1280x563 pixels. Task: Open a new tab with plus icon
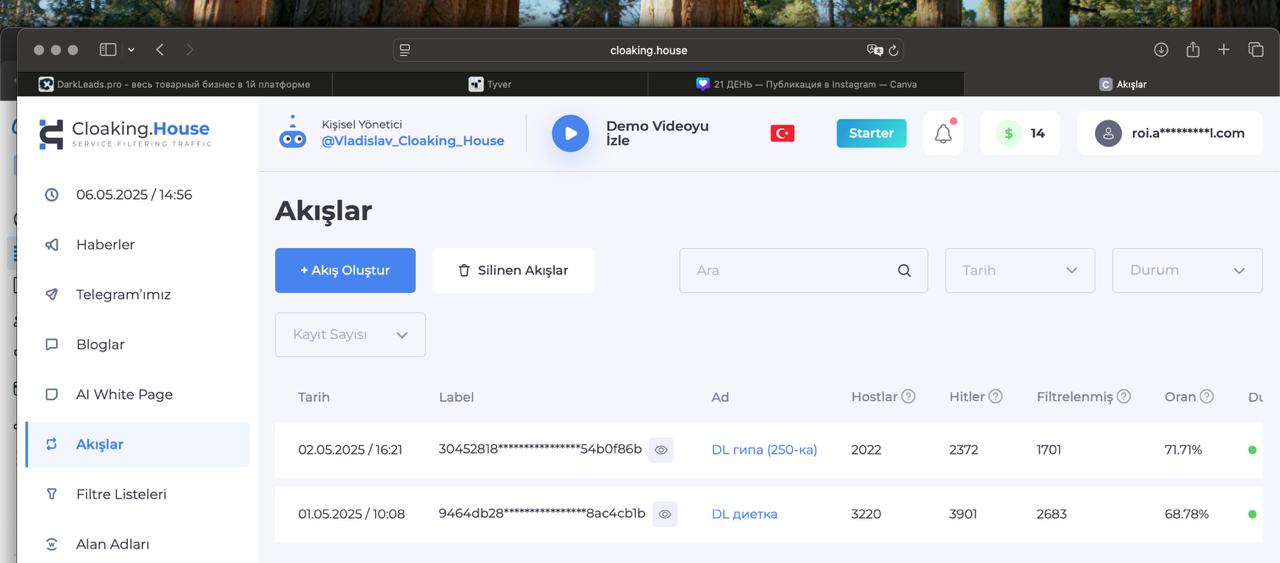(1224, 49)
